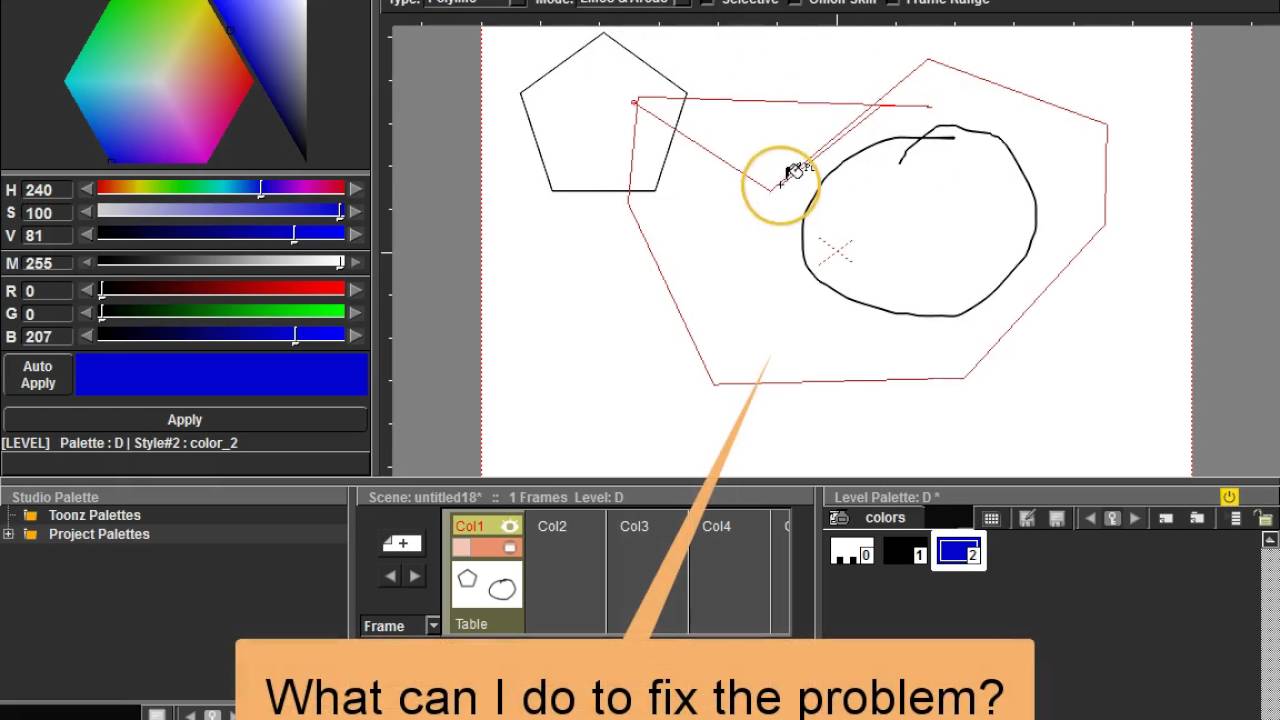This screenshot has width=1280, height=720.
Task: Decrease Green with left arrow on G row
Action: tap(87, 314)
